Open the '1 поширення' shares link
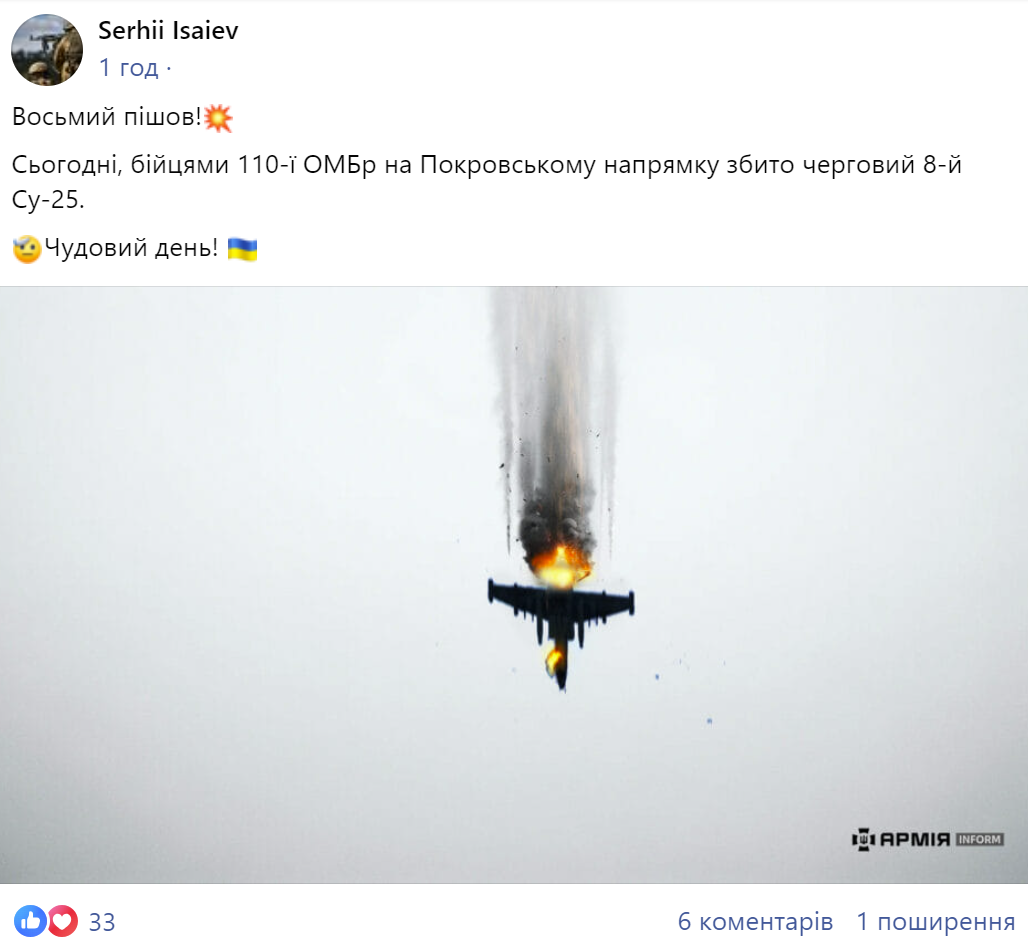 (x=936, y=921)
